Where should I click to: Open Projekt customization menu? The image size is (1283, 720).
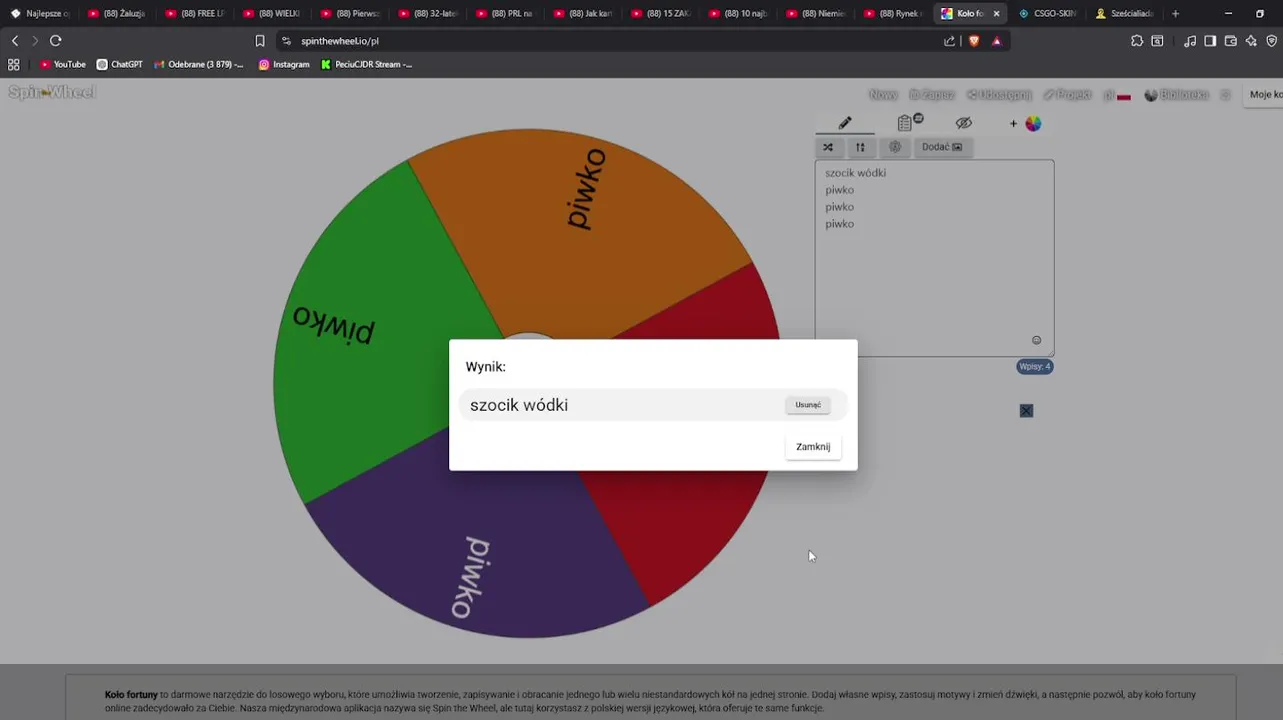click(x=1067, y=95)
